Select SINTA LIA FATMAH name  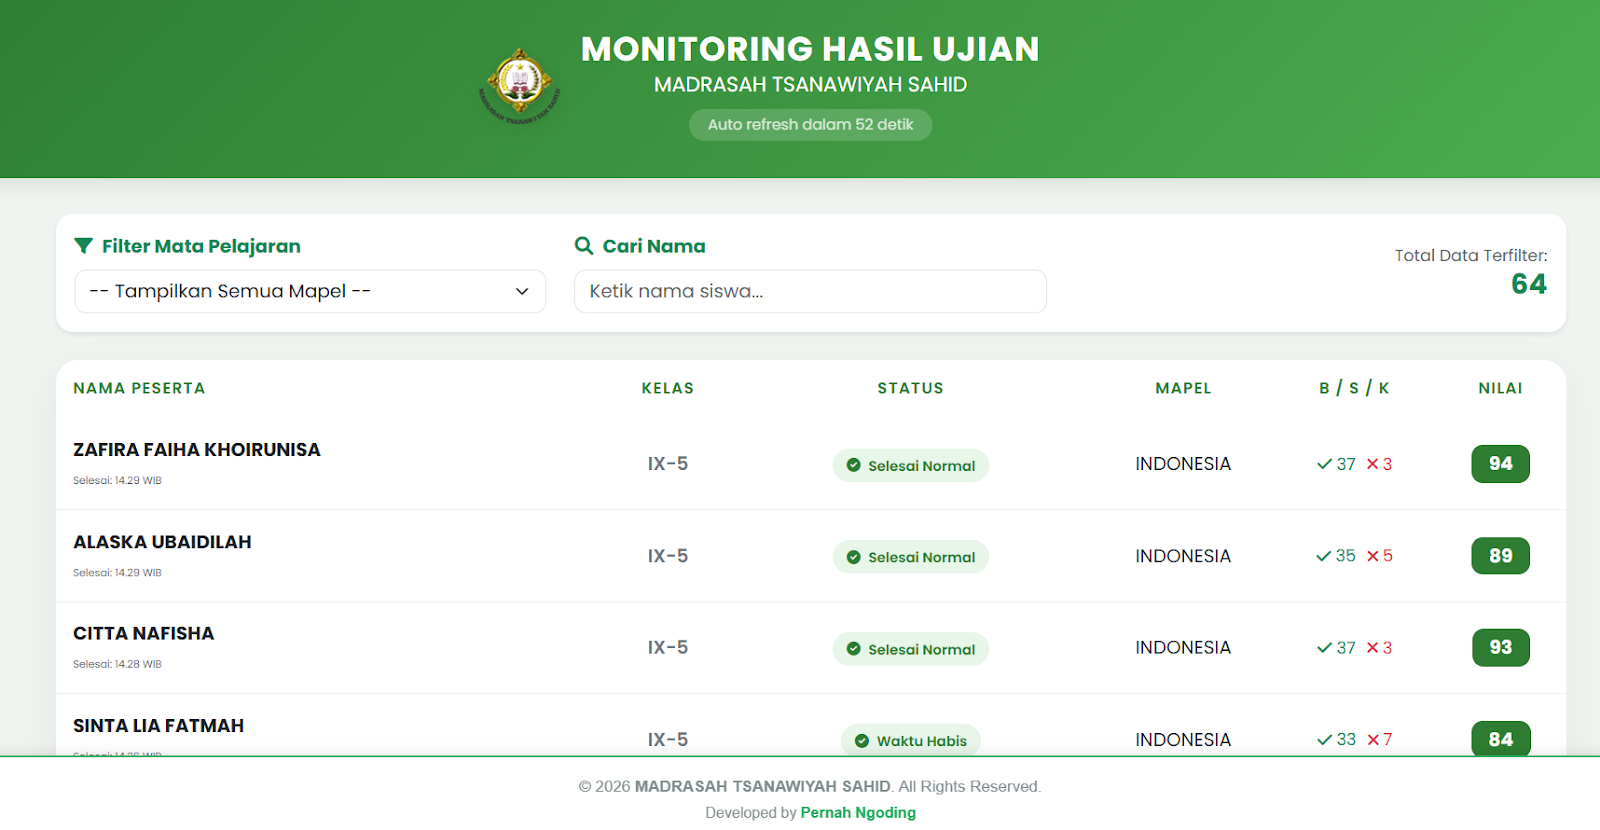click(158, 726)
